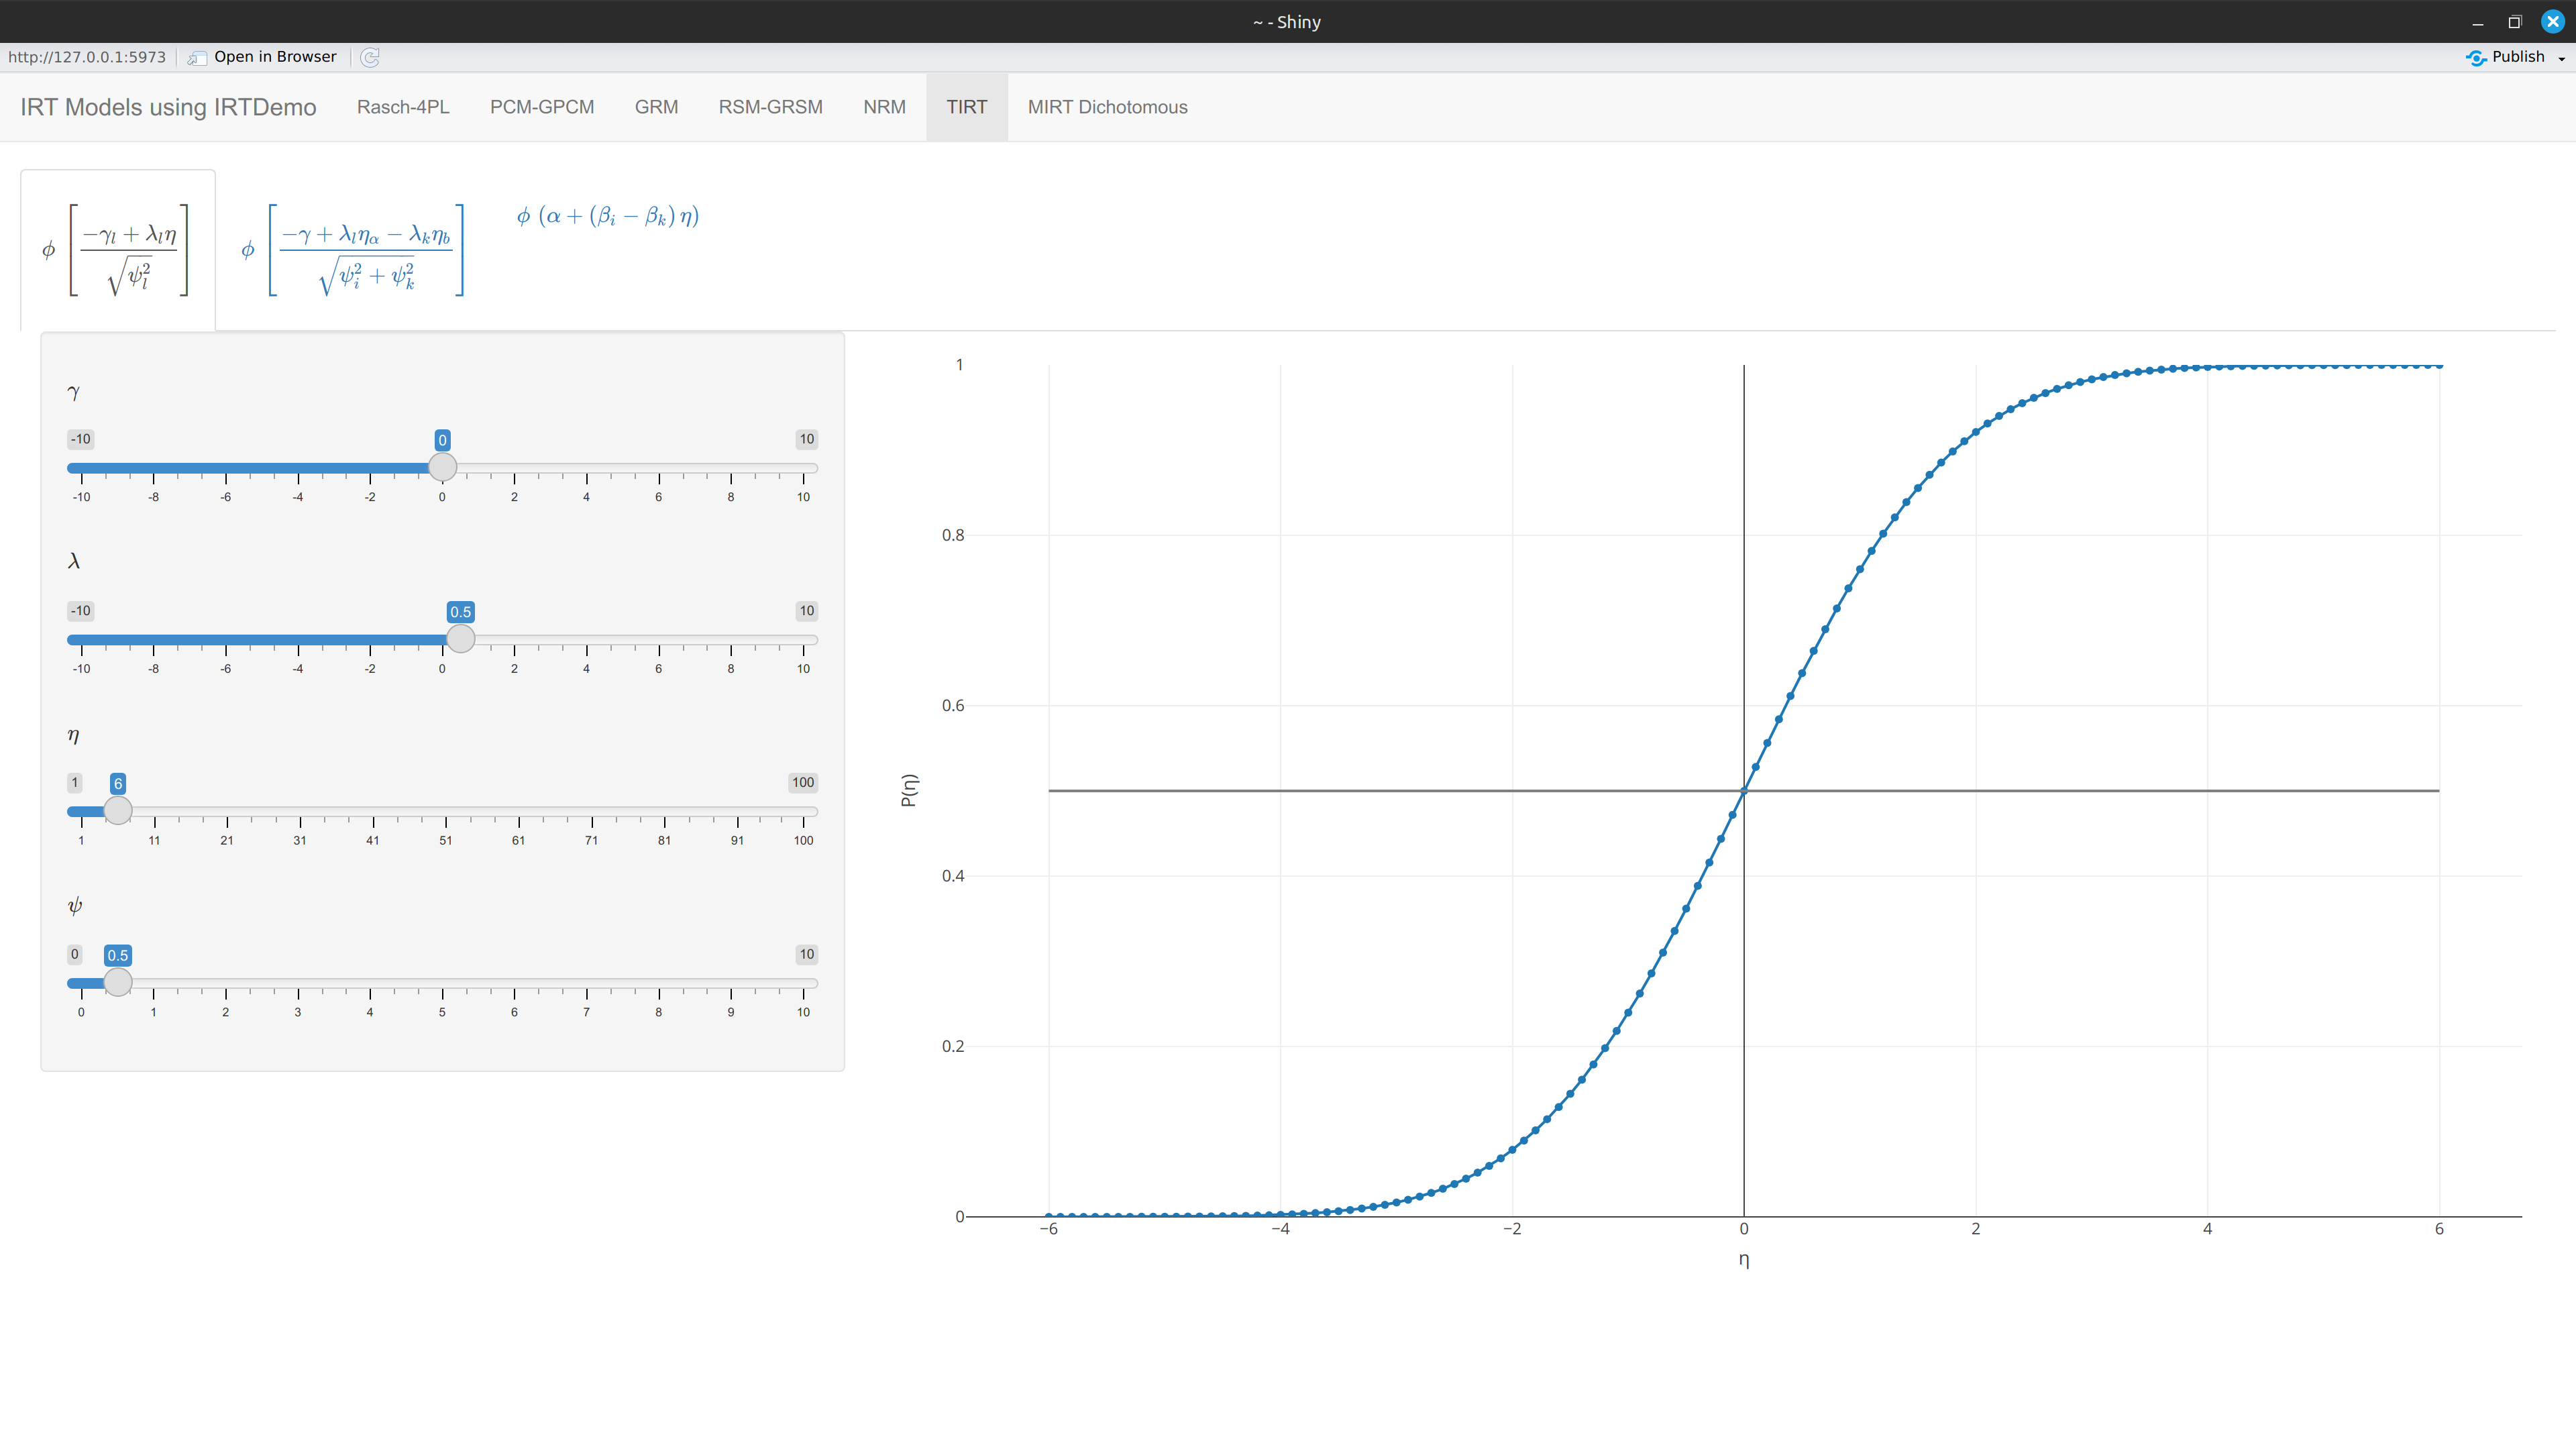Open the φ(α+(βi−βk)η) formula subtab
Screen dimensions: 2576x1449
pyautogui.click(x=607, y=216)
